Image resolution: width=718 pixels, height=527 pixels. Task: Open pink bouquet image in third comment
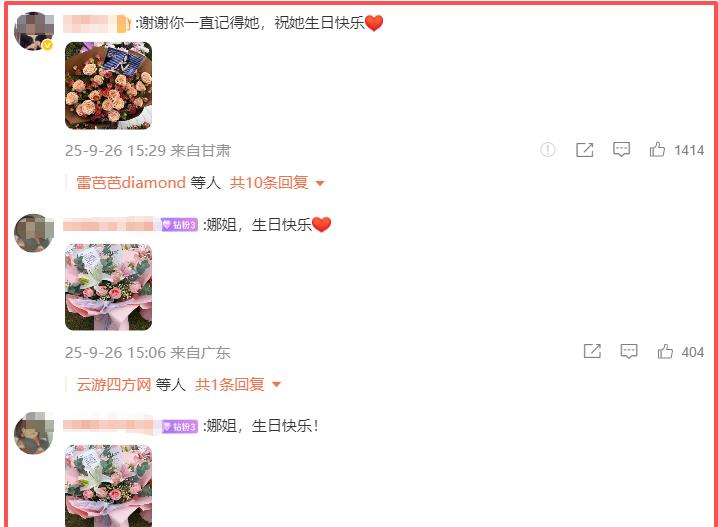pyautogui.click(x=109, y=486)
